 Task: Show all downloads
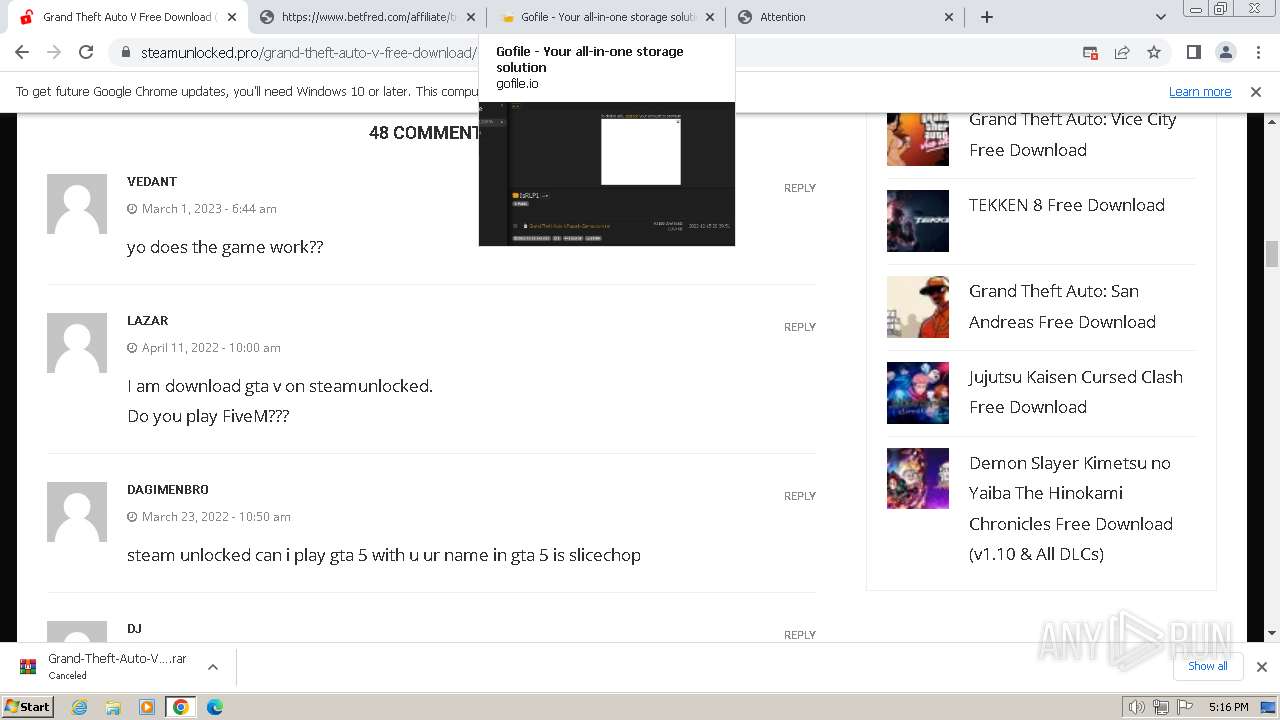pyautogui.click(x=1207, y=666)
